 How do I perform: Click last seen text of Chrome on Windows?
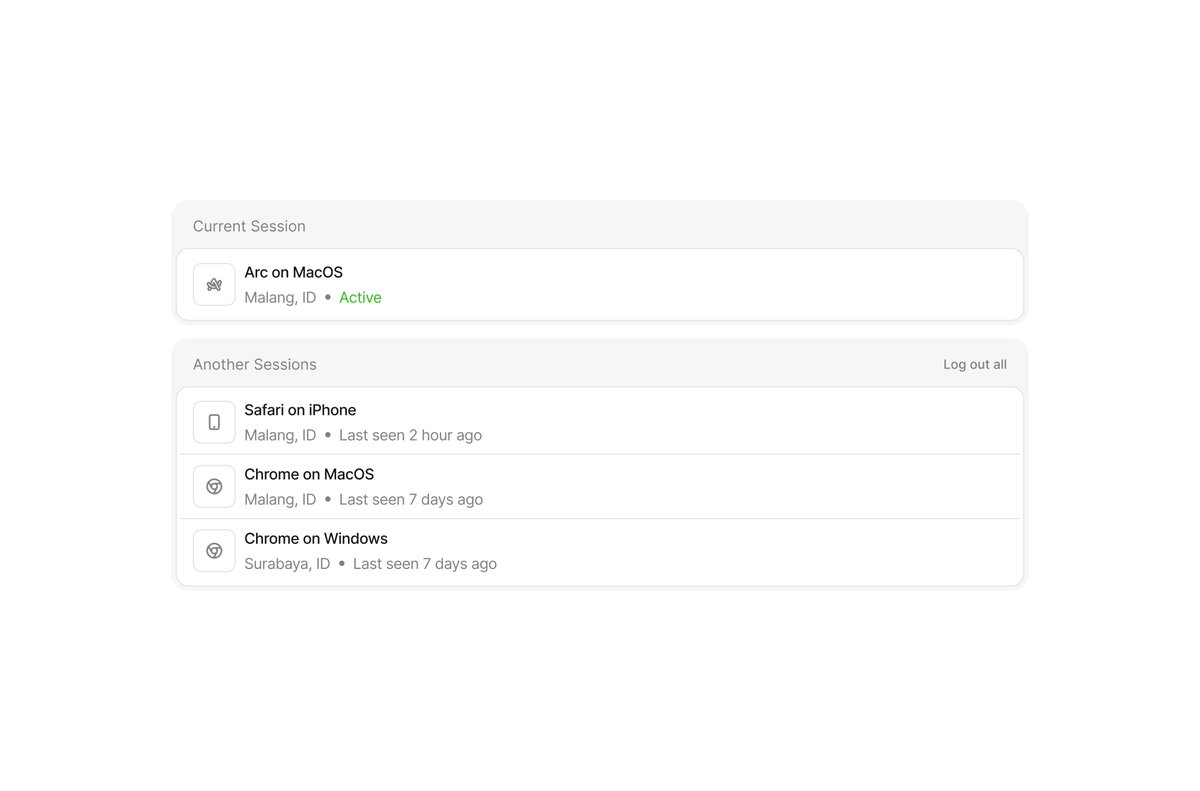coord(425,564)
